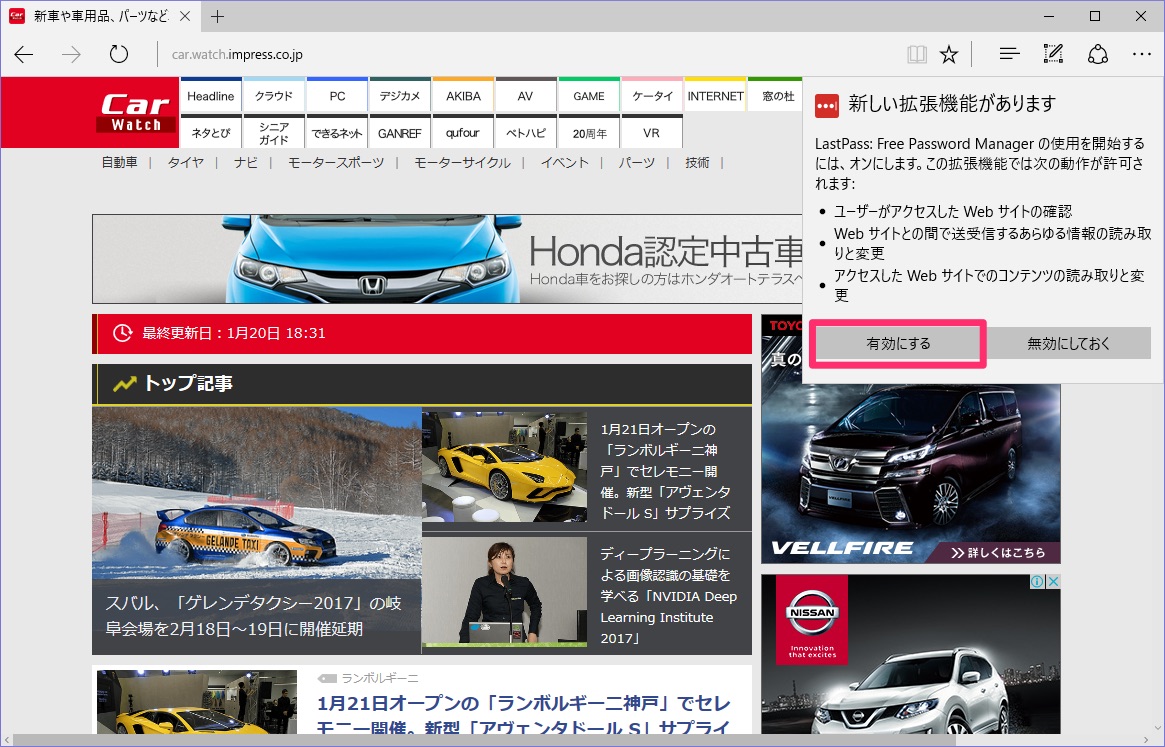Open the NVIDIA speaker photo thumbnail
1165x747 pixels.
click(504, 592)
